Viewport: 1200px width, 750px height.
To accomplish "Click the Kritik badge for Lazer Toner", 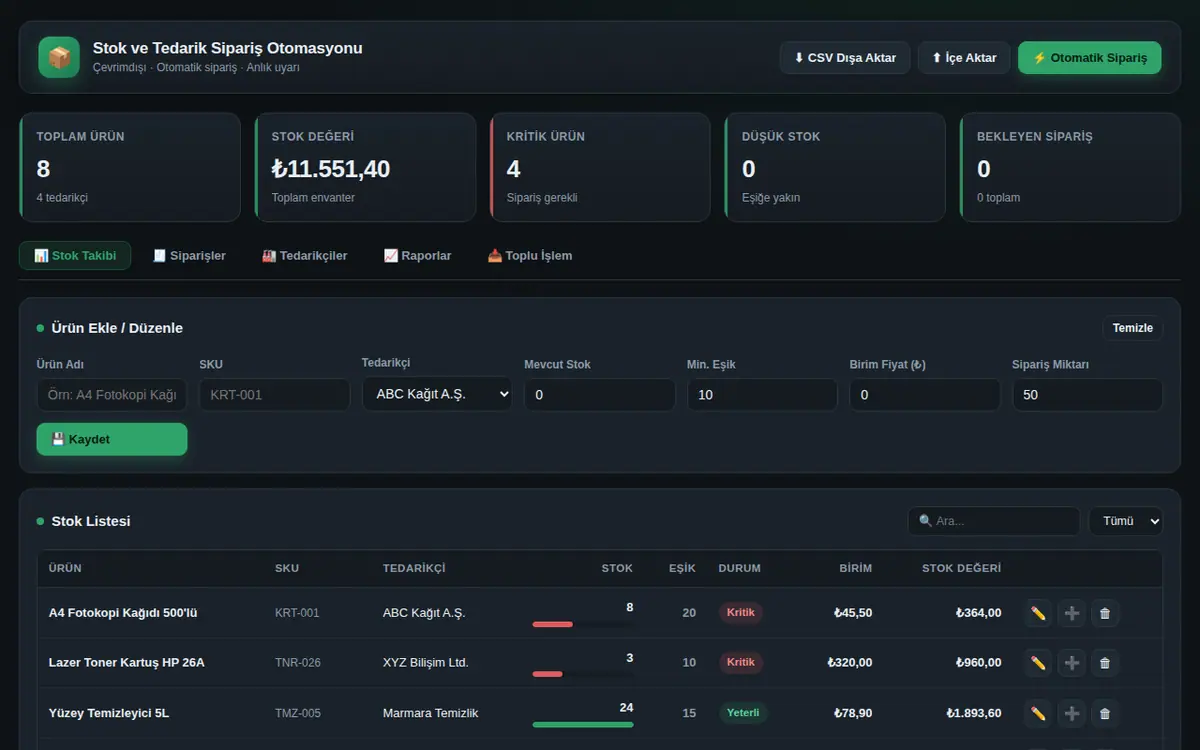I will click(x=741, y=662).
